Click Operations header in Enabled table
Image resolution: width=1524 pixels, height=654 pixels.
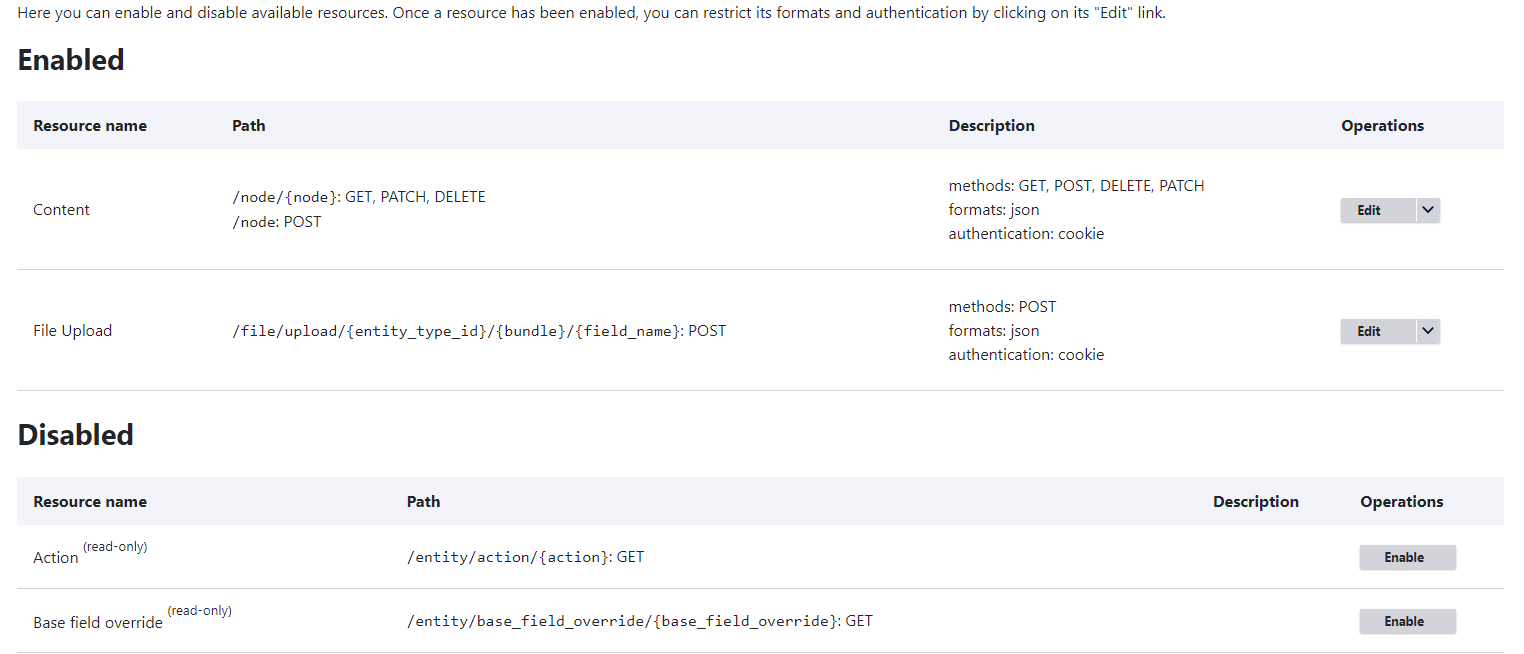(x=1383, y=126)
